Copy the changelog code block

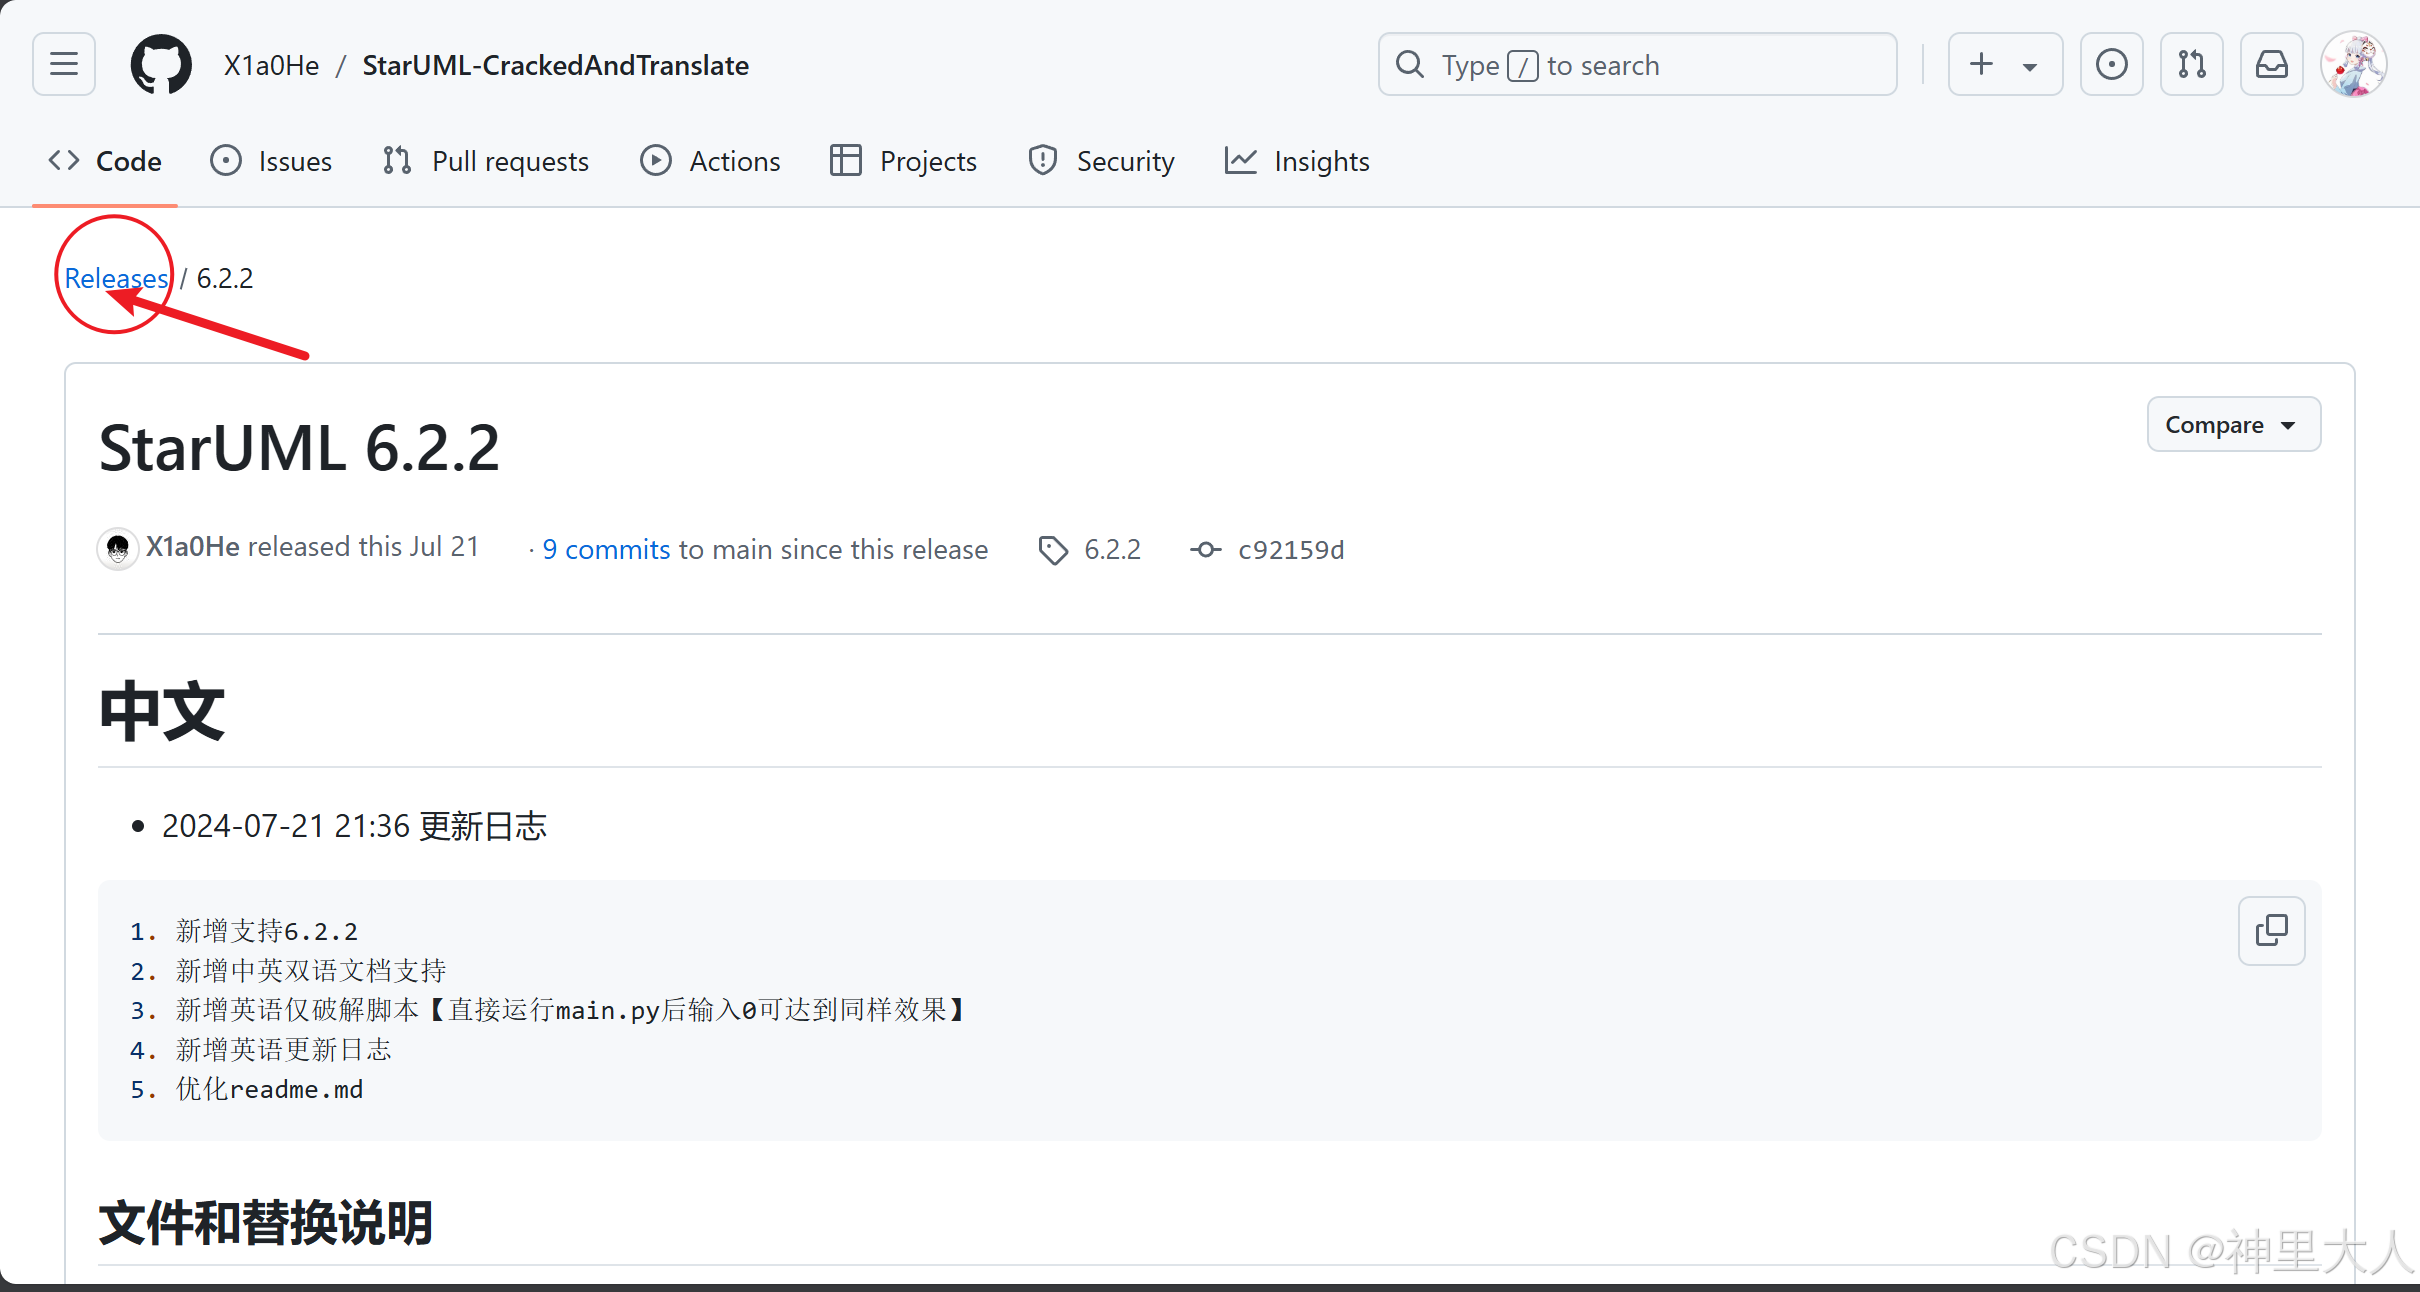pyautogui.click(x=2271, y=931)
